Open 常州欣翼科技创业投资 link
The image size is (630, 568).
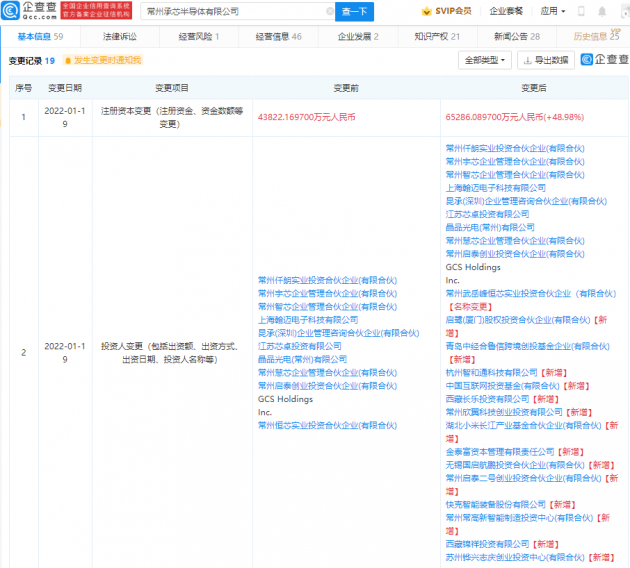(504, 412)
